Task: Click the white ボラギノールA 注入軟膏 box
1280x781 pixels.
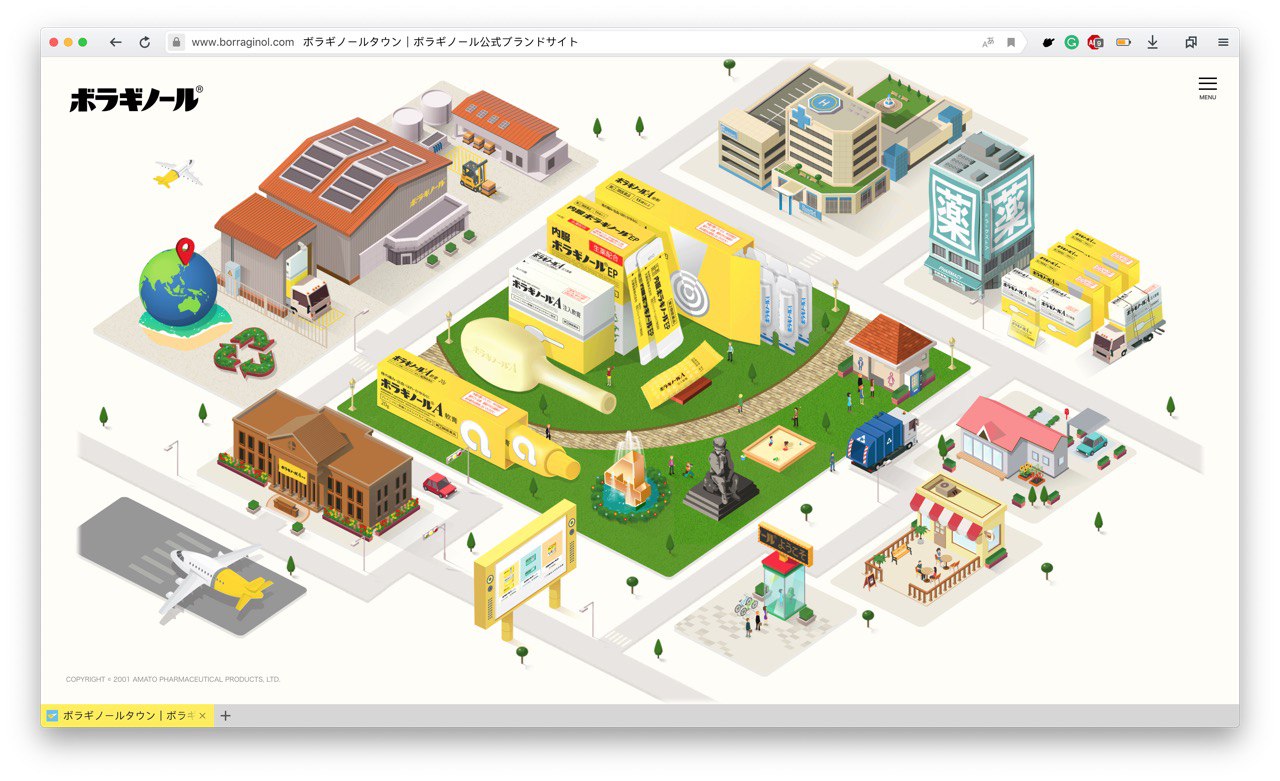Action: pos(560,297)
